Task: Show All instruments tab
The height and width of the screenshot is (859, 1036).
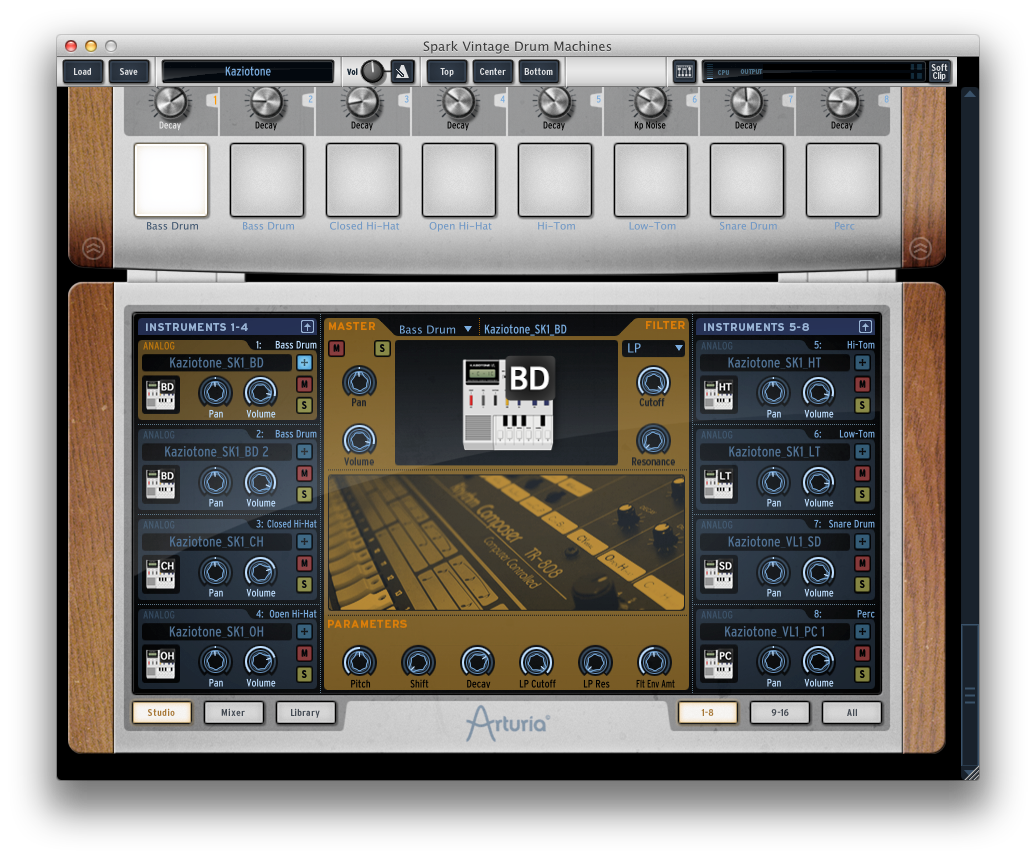Action: pos(852,712)
